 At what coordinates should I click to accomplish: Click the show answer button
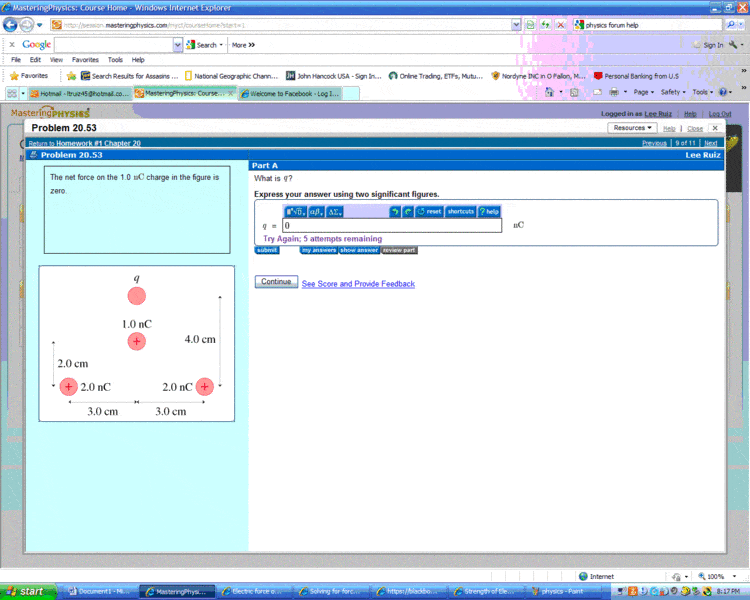[359, 250]
